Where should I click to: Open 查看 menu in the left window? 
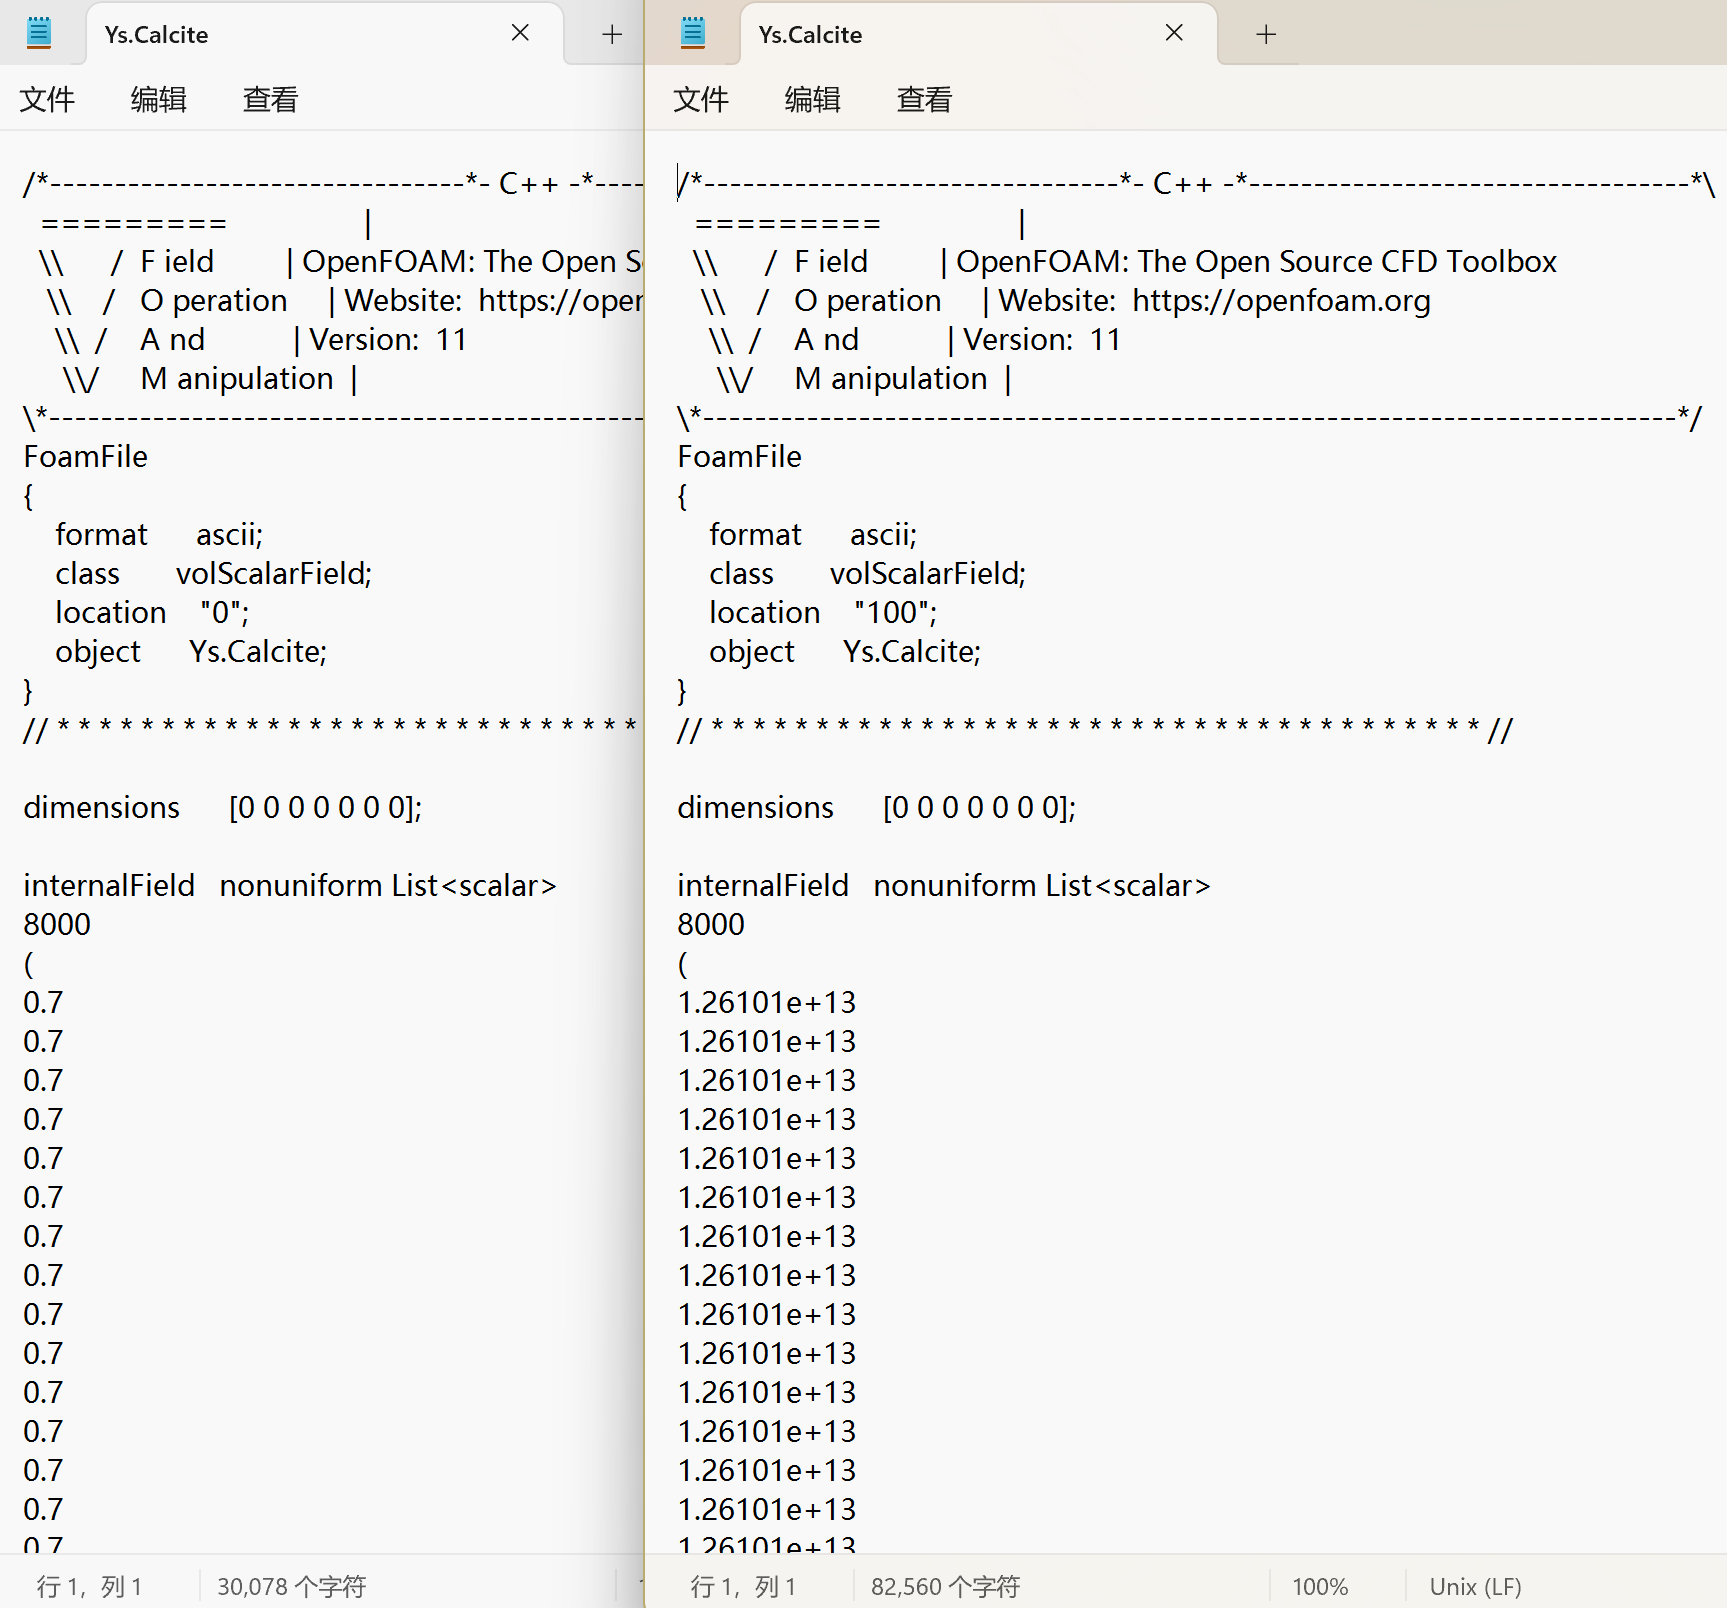point(270,99)
